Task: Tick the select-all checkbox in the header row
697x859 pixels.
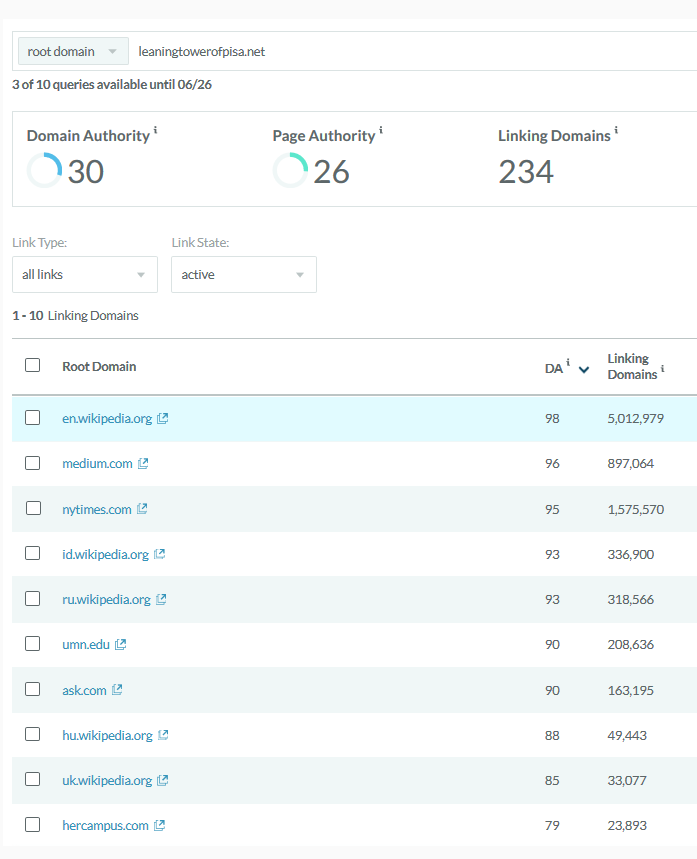Action: 32,365
